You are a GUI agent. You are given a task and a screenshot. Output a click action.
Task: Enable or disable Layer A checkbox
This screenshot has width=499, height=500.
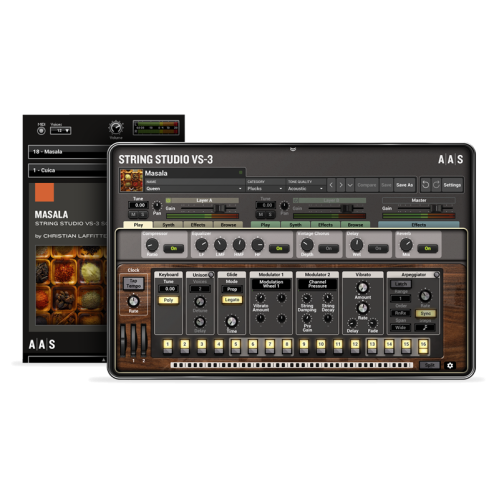(x=168, y=201)
